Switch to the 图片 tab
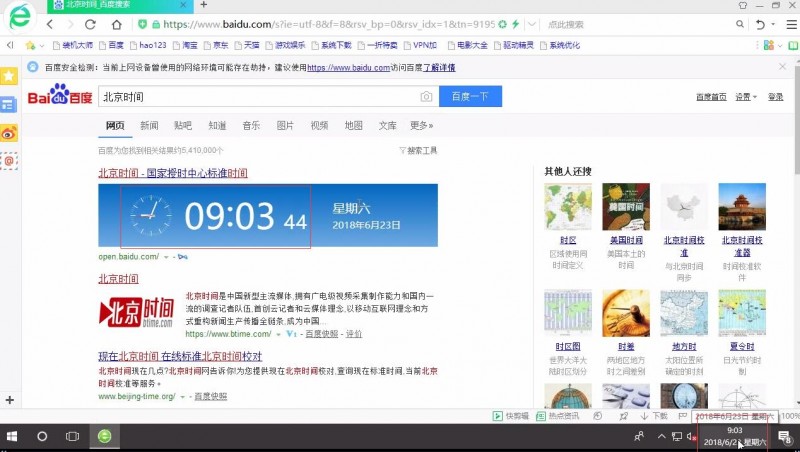 (285, 125)
